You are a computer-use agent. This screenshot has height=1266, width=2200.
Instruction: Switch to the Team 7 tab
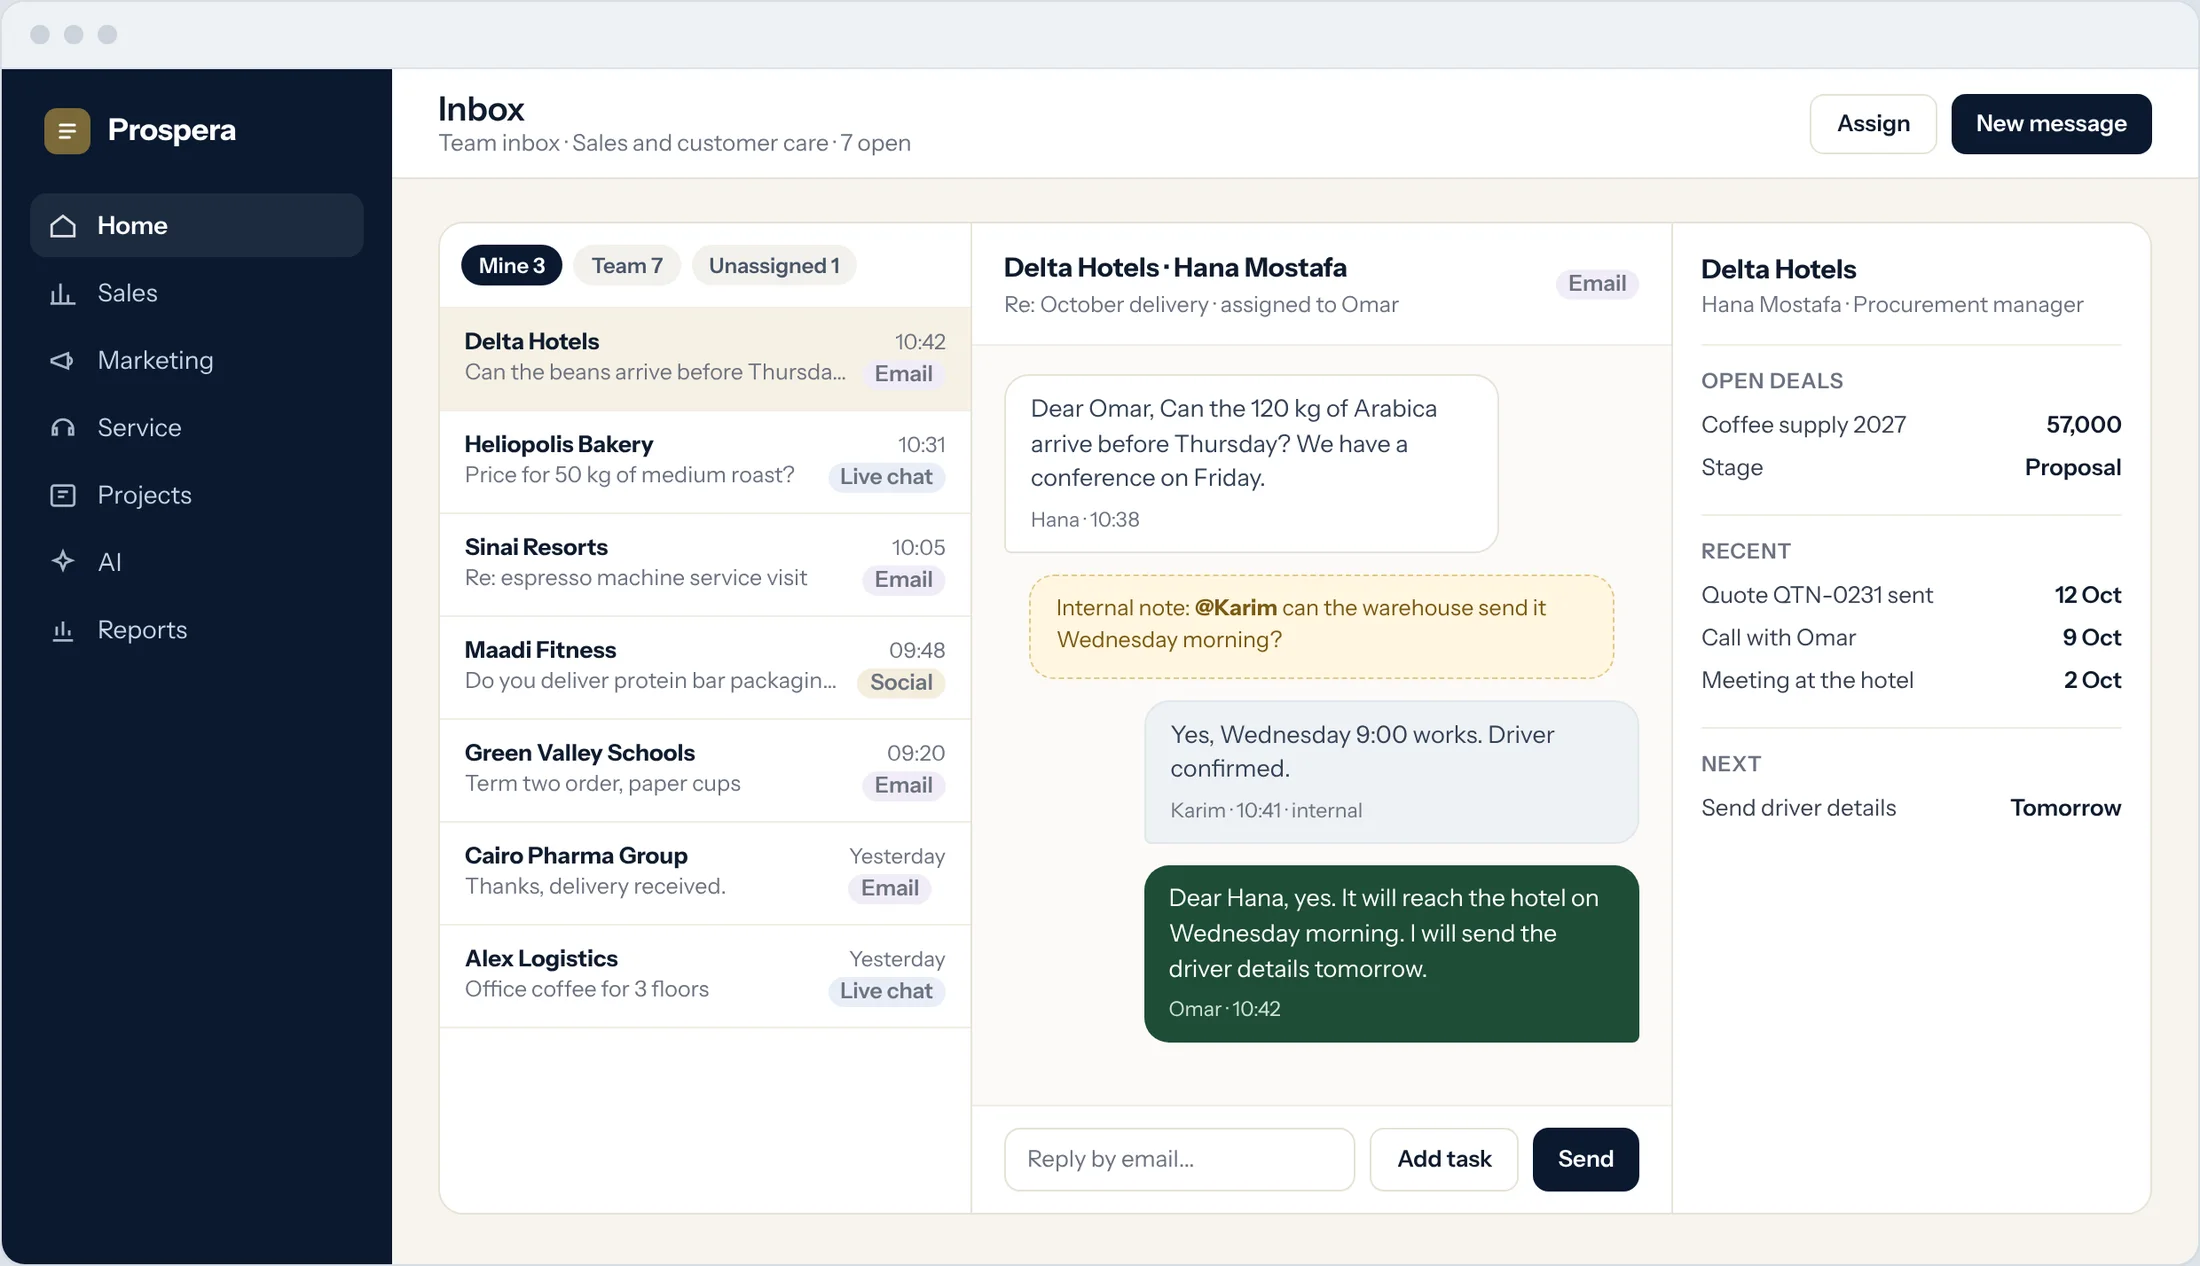point(627,266)
